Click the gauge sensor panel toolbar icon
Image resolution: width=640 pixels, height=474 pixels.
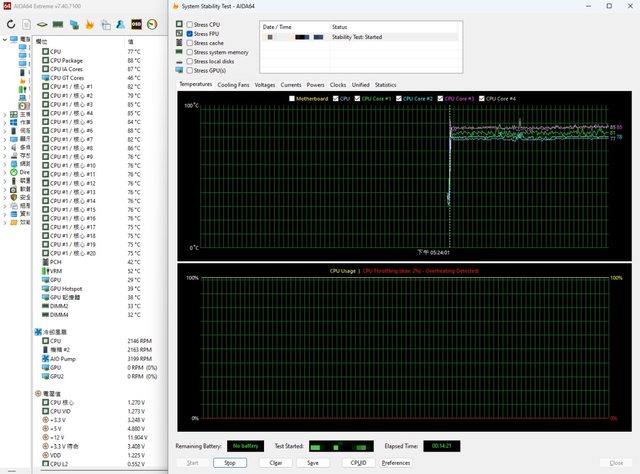[151, 23]
